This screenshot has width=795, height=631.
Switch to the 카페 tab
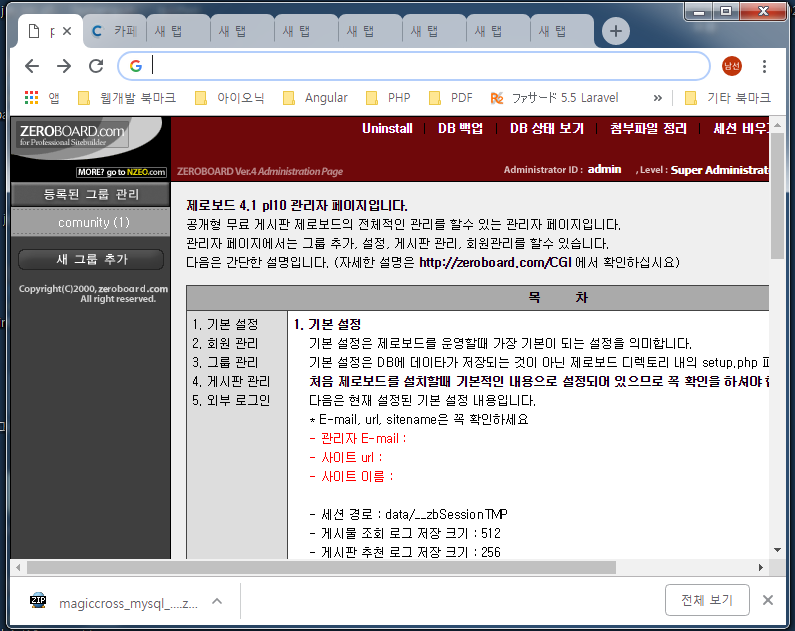click(x=115, y=31)
